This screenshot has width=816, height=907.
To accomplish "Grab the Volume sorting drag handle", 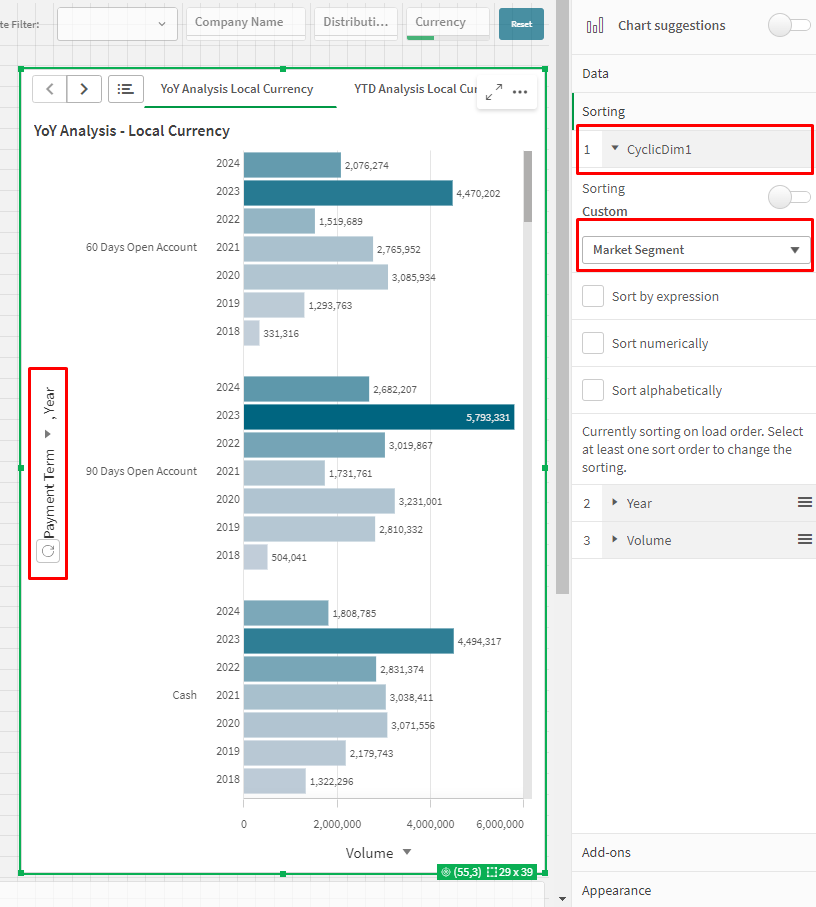I will point(805,540).
